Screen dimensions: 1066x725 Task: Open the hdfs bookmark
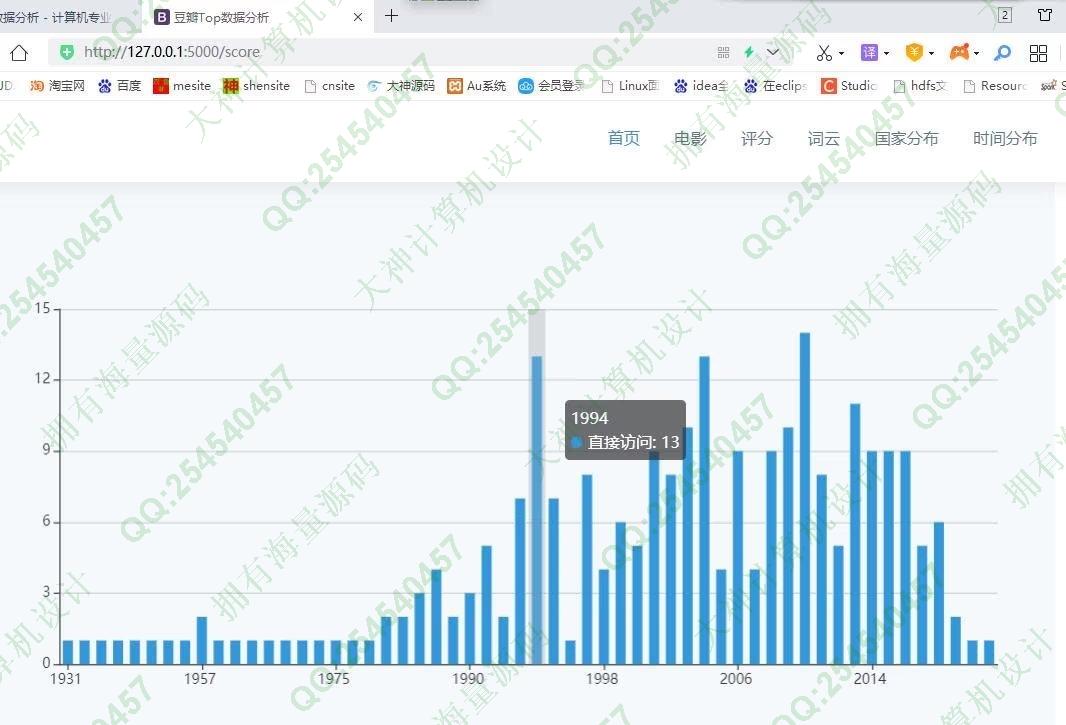click(x=920, y=86)
